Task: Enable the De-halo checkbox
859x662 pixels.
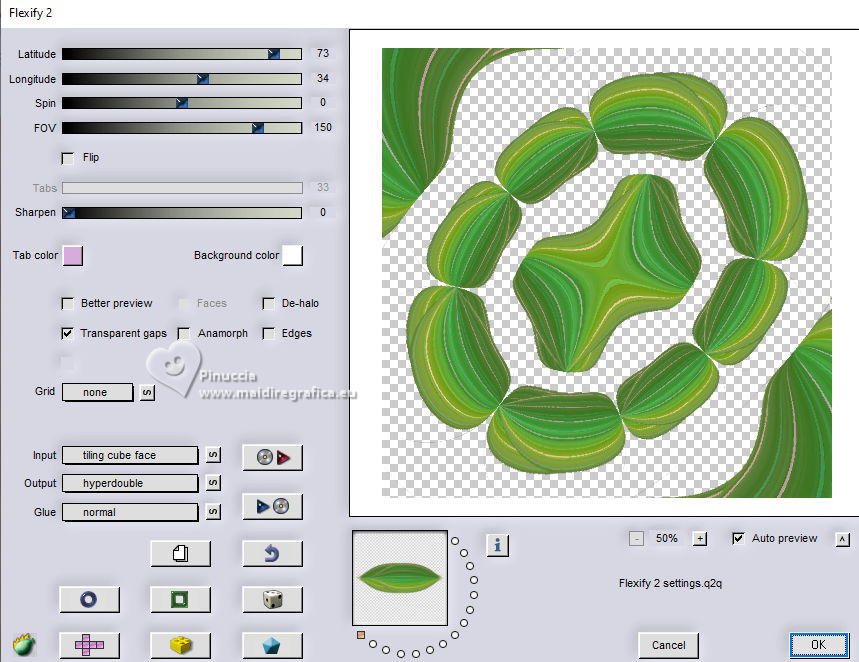Action: [x=268, y=304]
